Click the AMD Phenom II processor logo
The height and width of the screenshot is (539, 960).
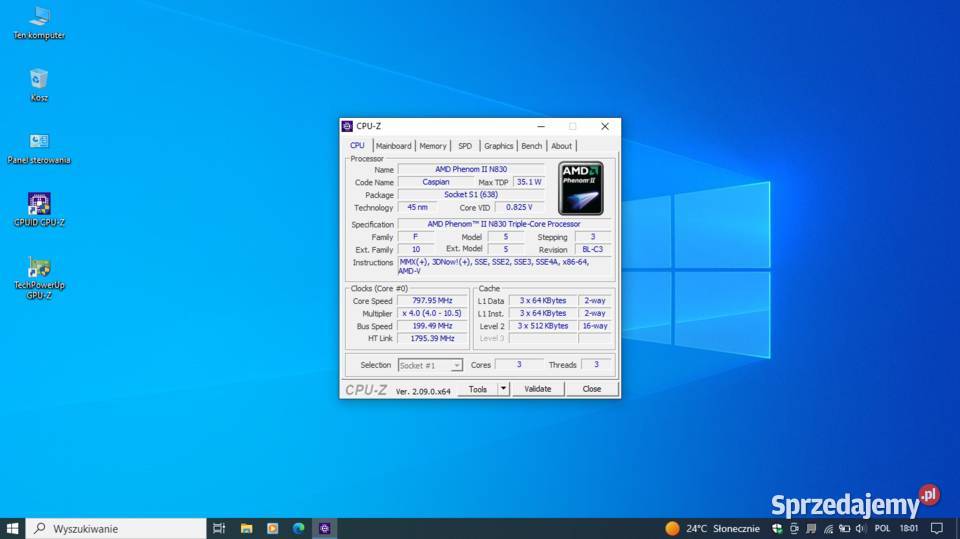[580, 188]
